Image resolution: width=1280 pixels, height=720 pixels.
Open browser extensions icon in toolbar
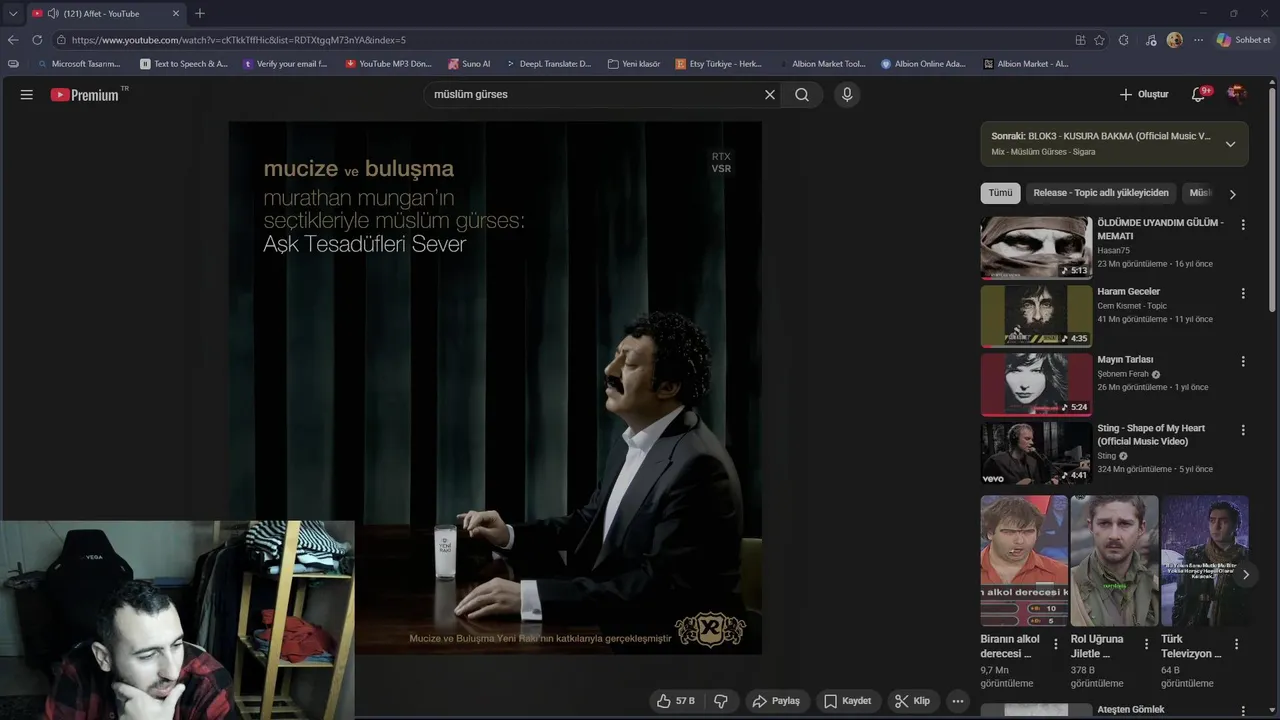point(1124,40)
